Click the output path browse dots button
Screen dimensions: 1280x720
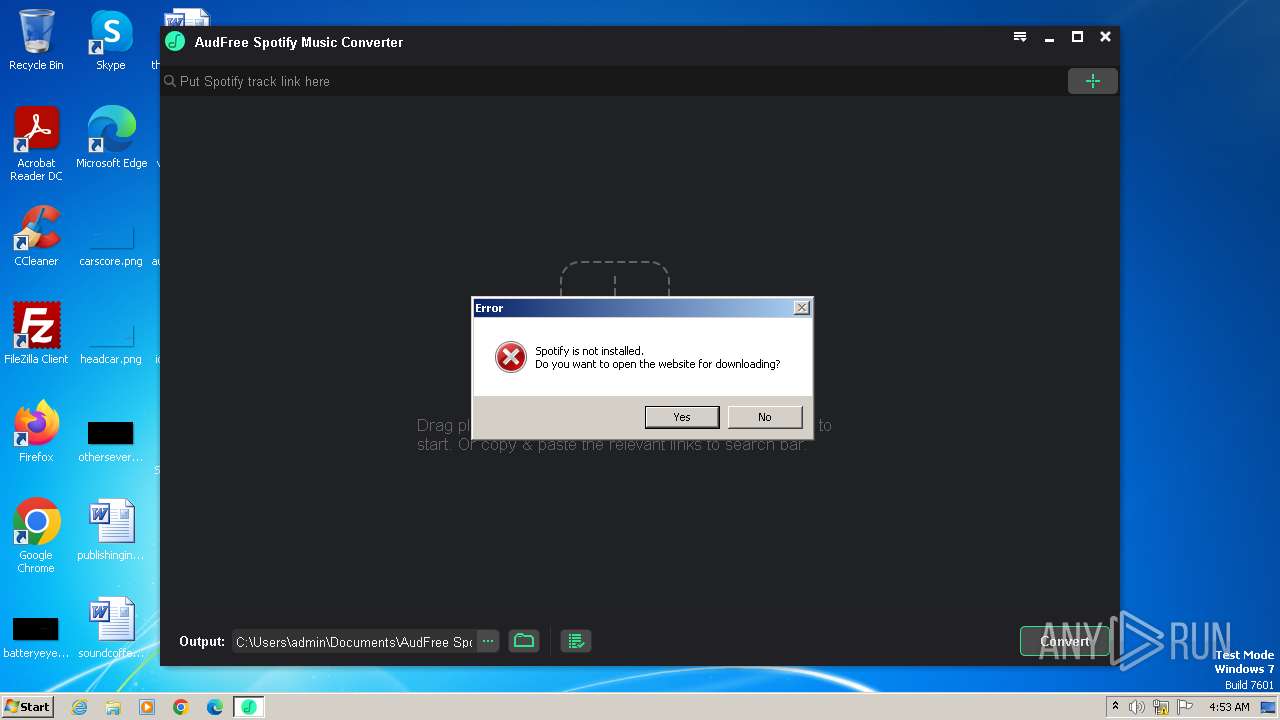487,641
